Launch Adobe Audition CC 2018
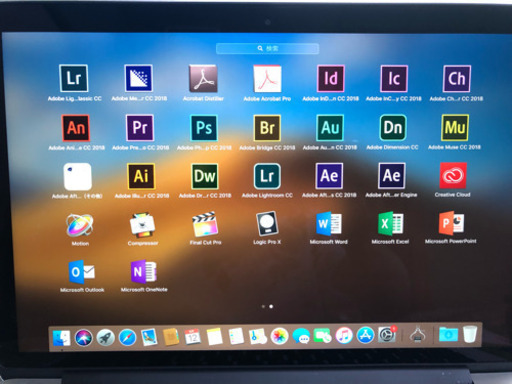 tap(330, 128)
